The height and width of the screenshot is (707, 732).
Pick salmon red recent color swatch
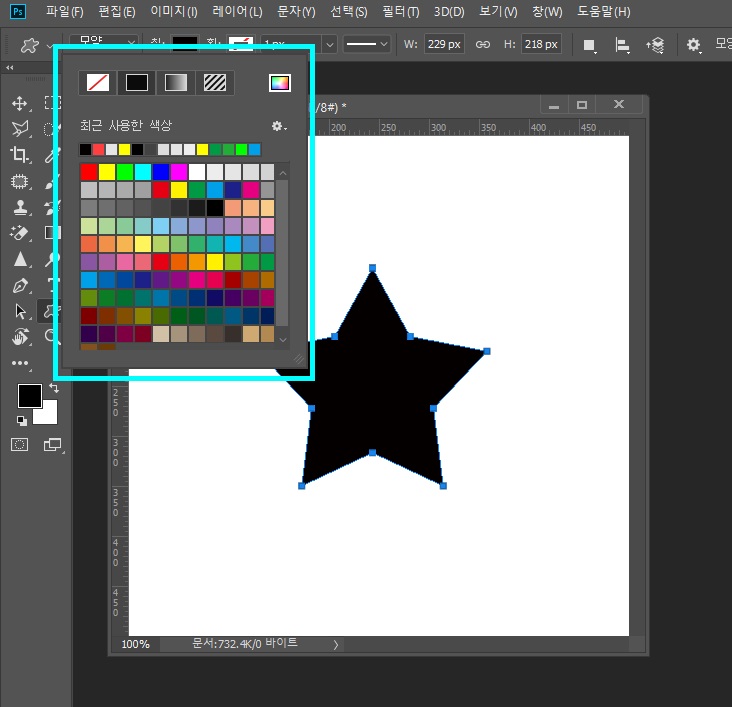99,149
